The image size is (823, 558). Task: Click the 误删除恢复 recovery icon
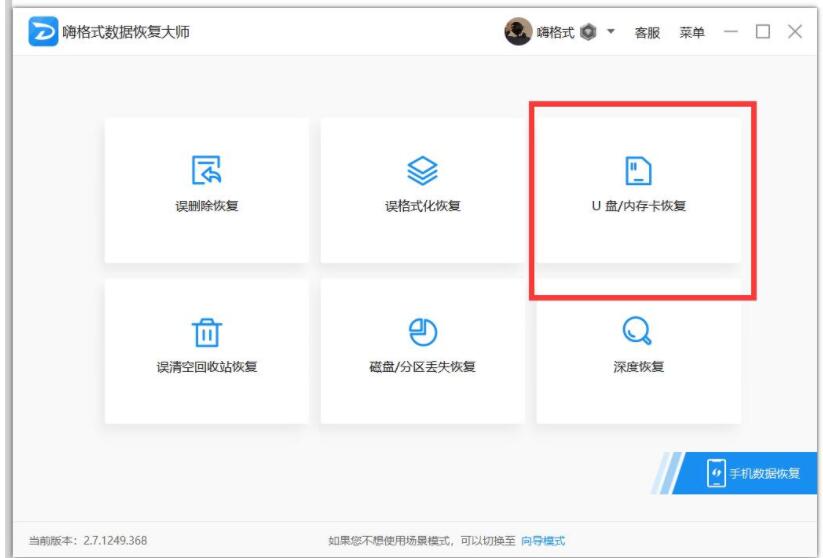point(206,170)
